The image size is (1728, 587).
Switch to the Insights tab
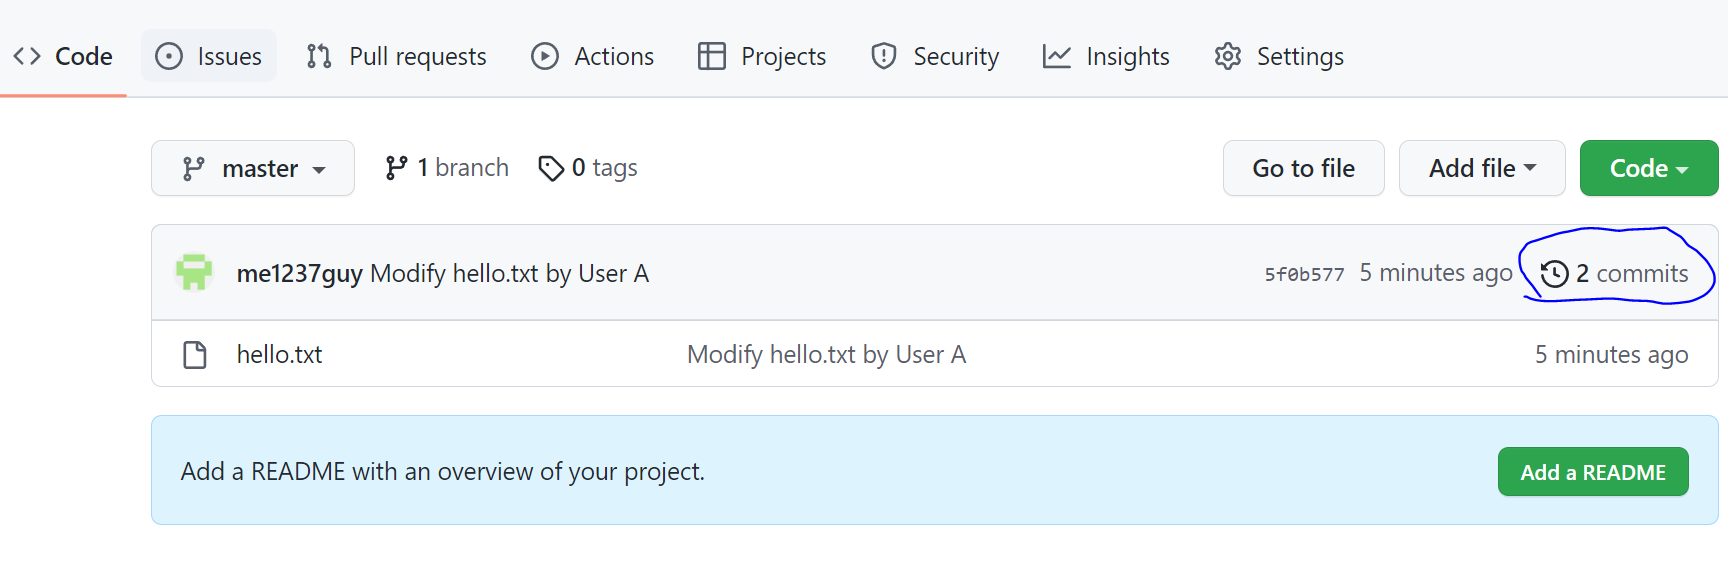point(1106,56)
